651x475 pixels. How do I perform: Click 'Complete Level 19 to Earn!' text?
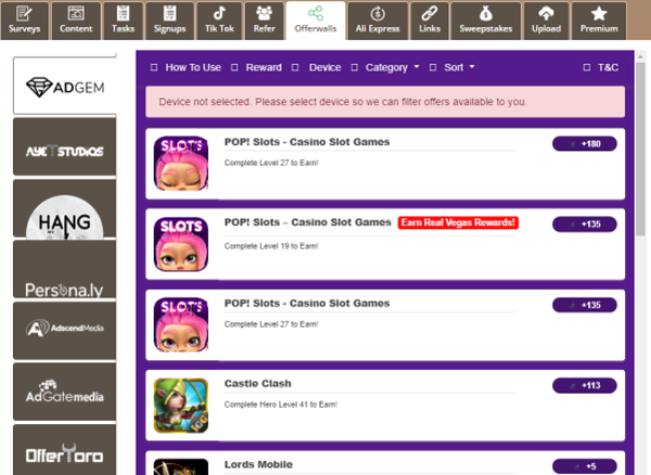(271, 246)
